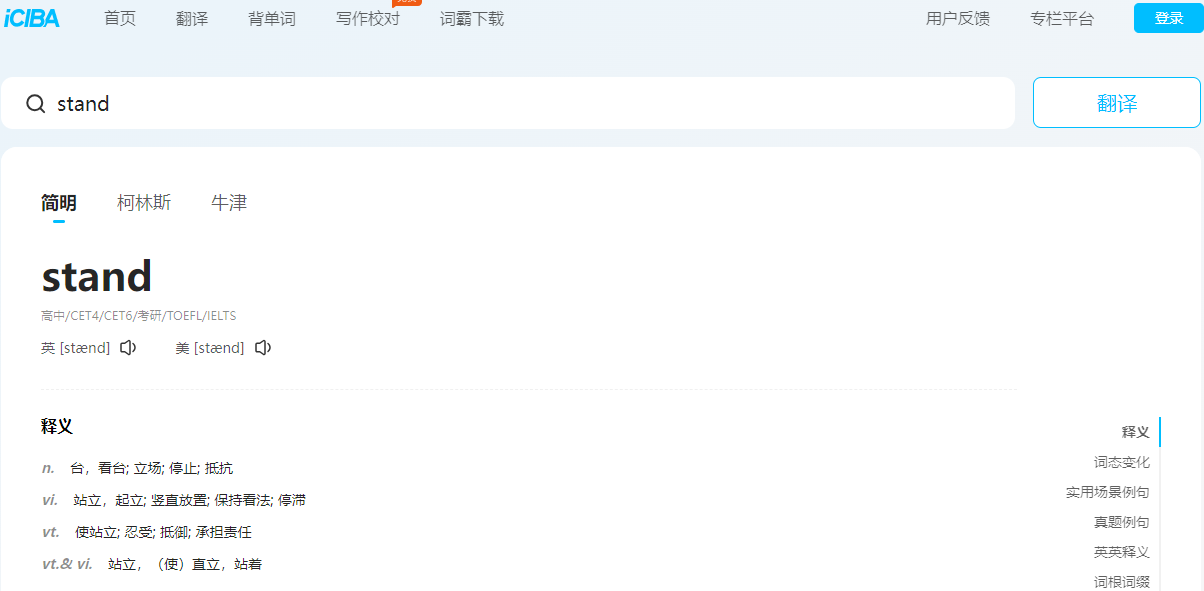Open 词霸下载 page

pyautogui.click(x=472, y=19)
